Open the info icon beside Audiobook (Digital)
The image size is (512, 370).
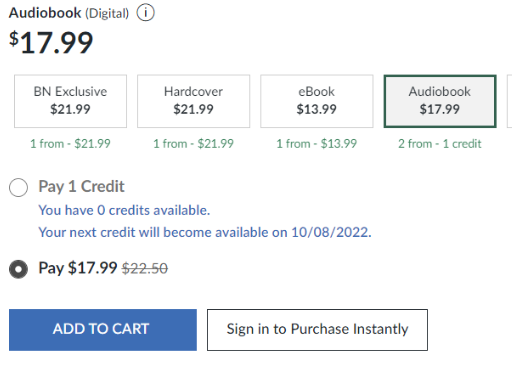coord(145,13)
